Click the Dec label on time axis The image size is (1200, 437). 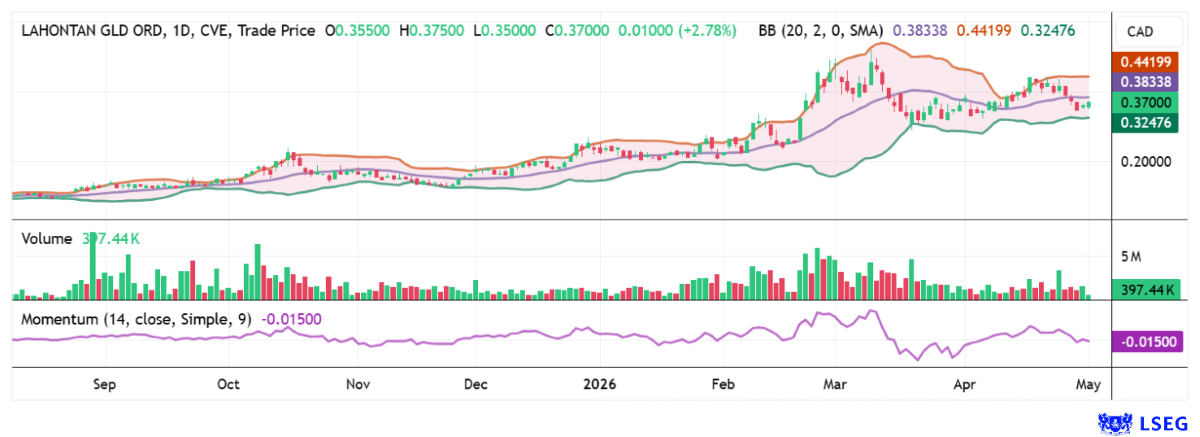[x=476, y=384]
